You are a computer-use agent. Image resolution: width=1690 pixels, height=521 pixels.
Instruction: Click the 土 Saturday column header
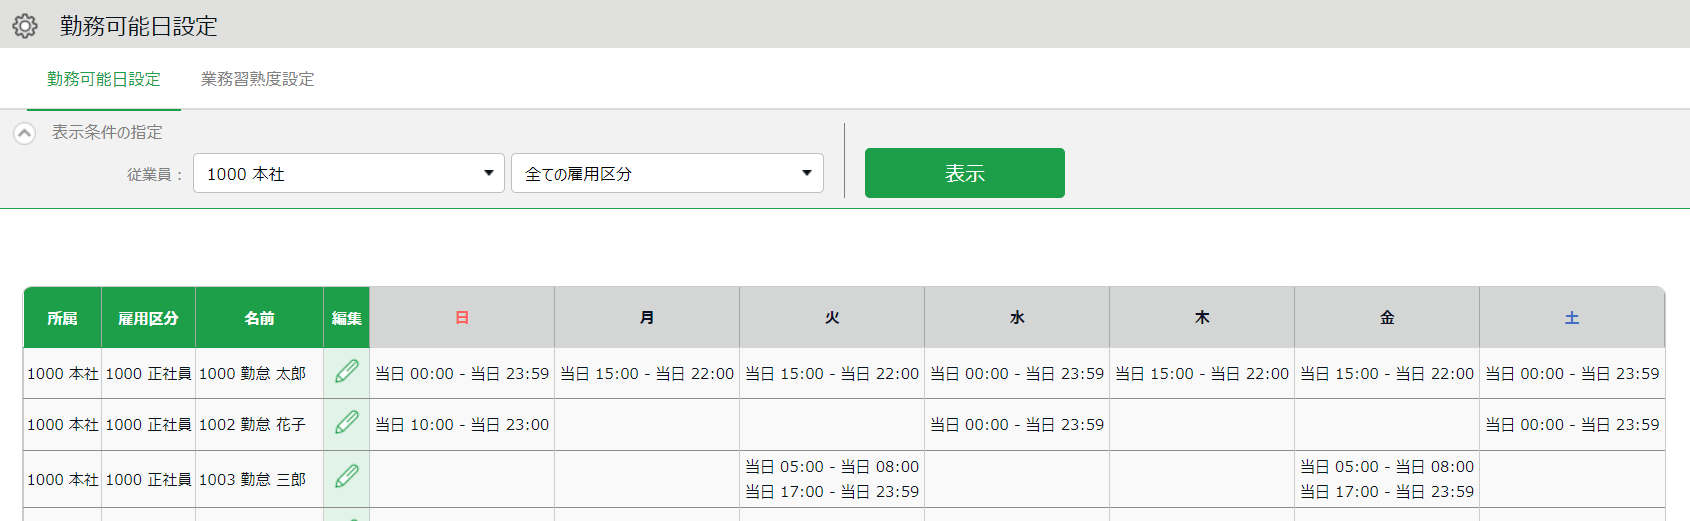pos(1572,318)
